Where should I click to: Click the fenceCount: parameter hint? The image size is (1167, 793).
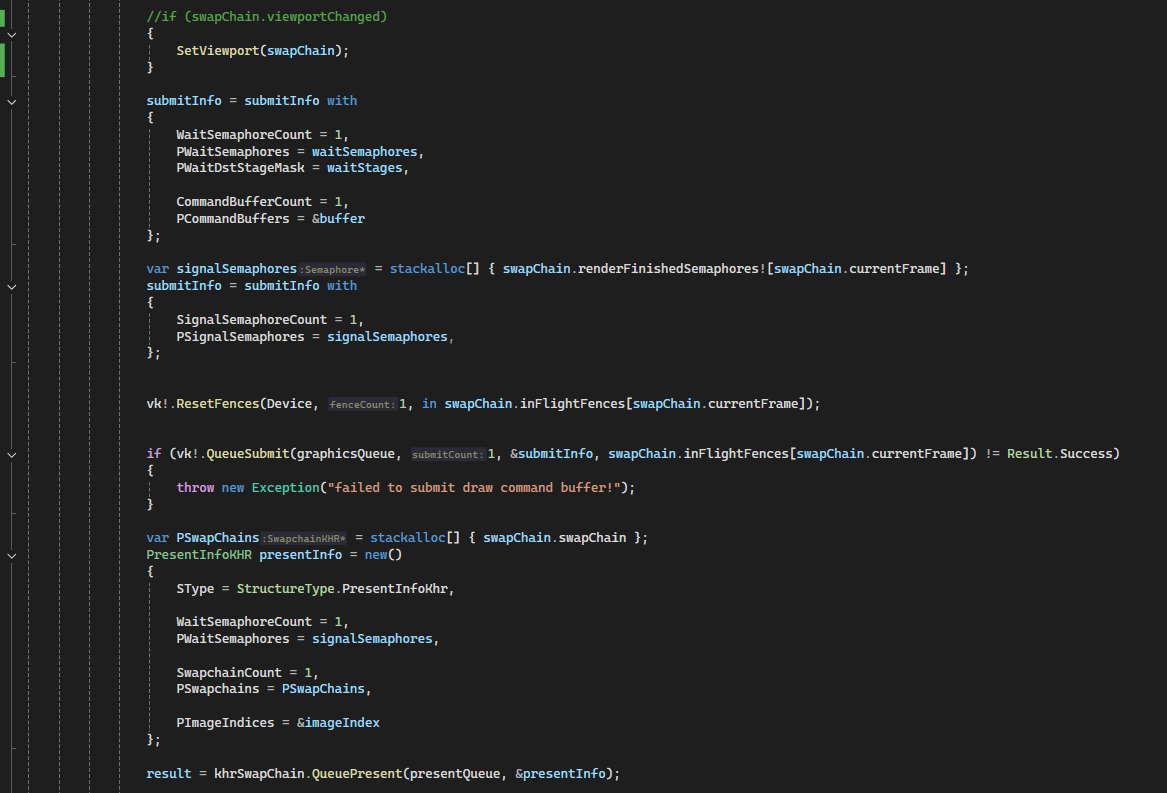click(x=362, y=404)
